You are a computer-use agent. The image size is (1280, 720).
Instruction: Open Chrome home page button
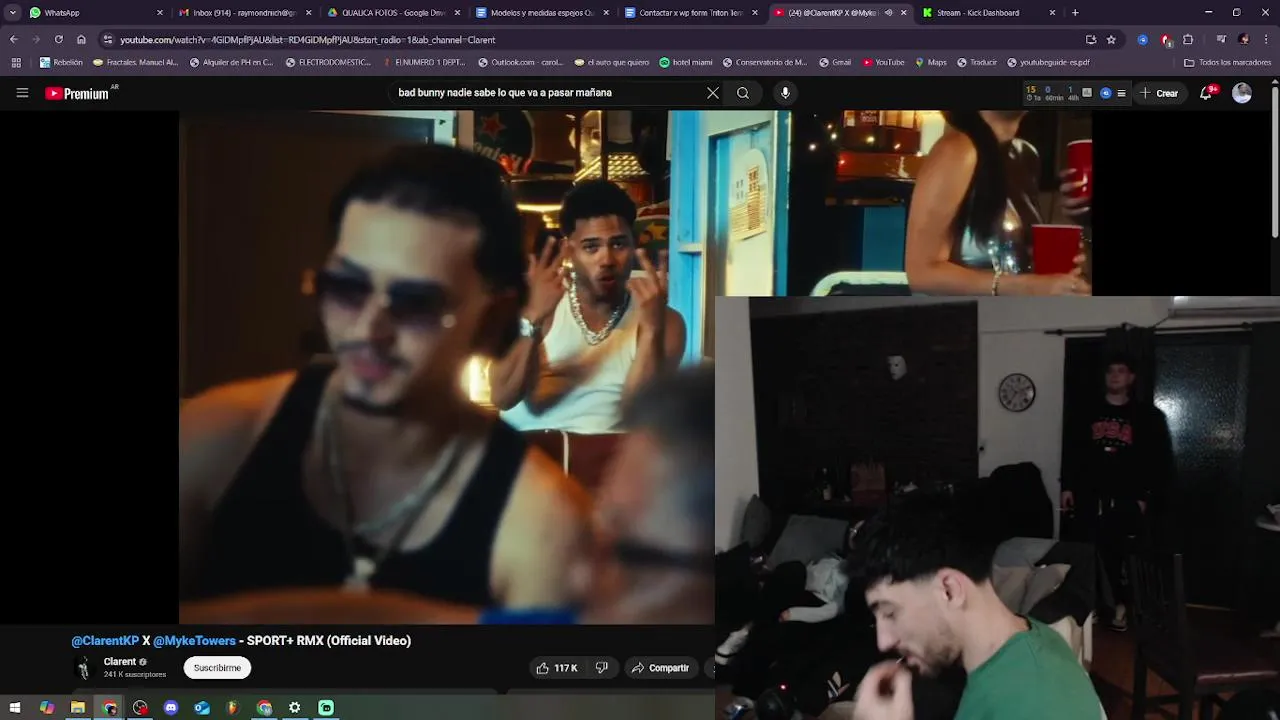pyautogui.click(x=81, y=40)
